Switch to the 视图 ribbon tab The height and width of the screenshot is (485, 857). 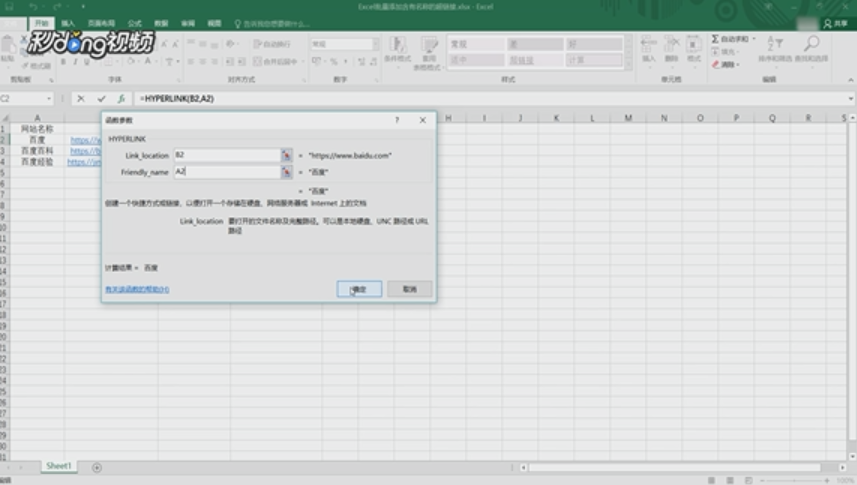coord(214,24)
